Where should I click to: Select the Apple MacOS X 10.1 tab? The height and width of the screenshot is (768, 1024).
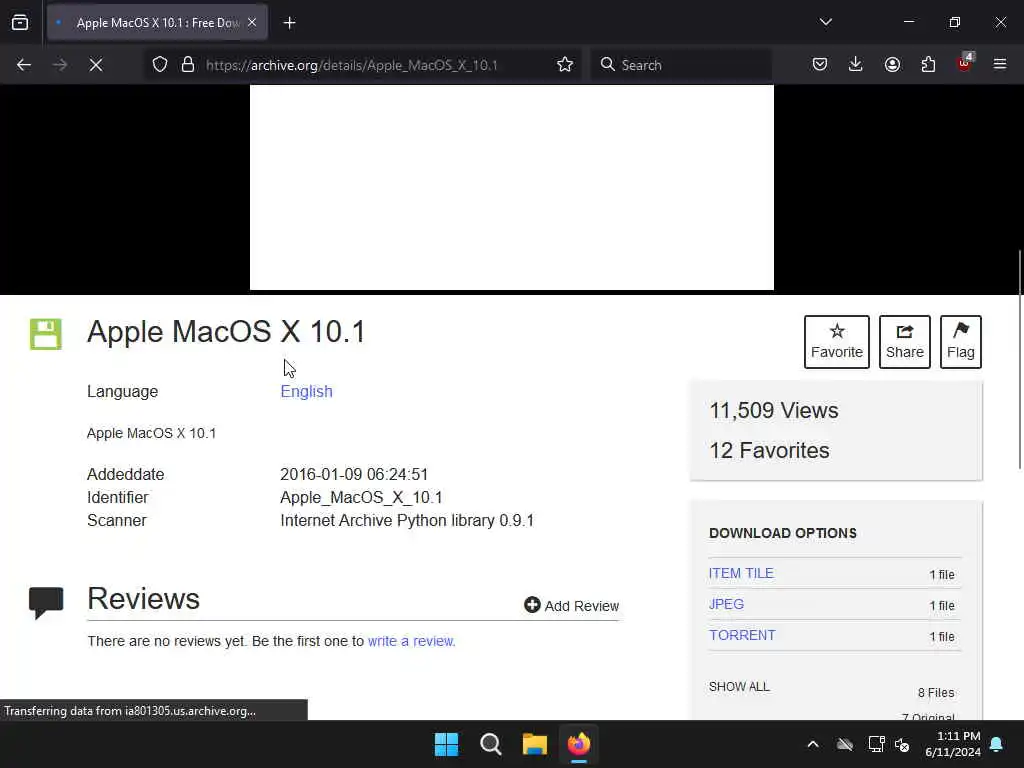(x=157, y=23)
